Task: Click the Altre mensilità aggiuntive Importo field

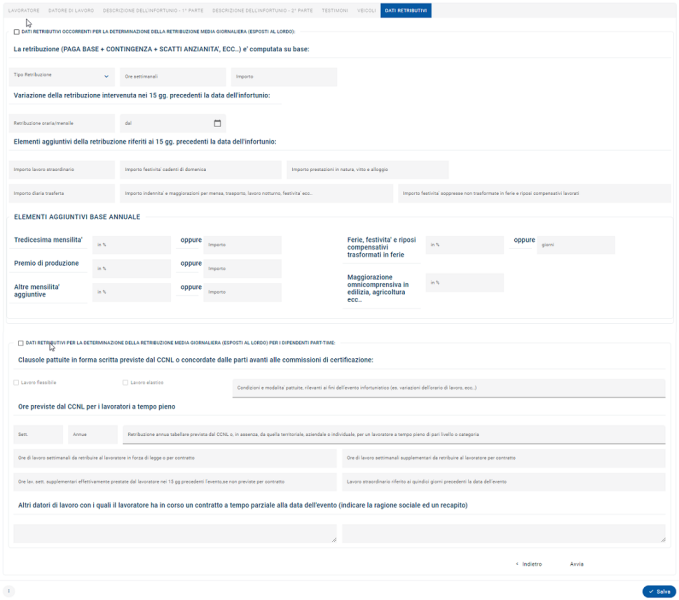Action: click(x=242, y=292)
